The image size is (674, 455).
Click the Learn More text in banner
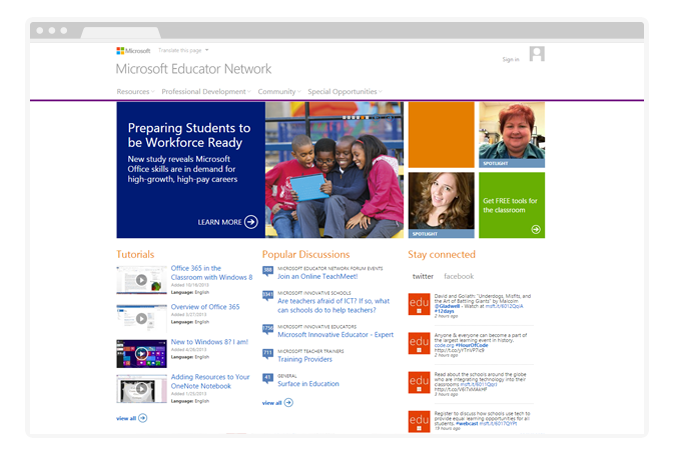coord(220,222)
